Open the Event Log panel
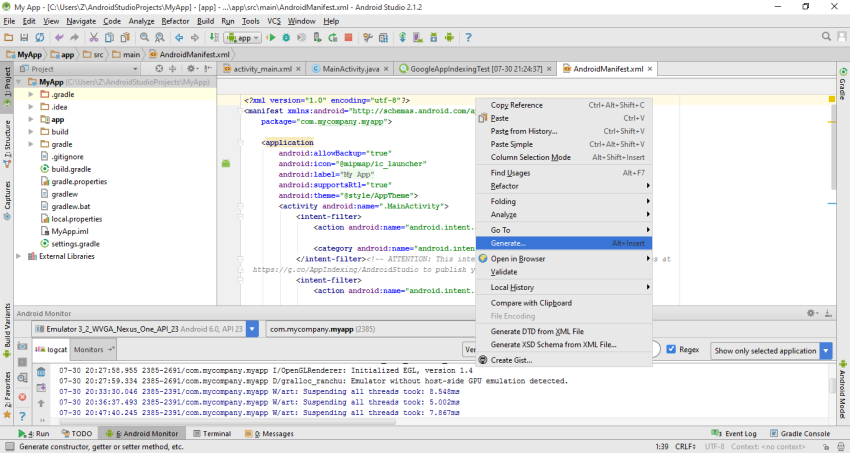This screenshot has width=850, height=453. click(734, 433)
